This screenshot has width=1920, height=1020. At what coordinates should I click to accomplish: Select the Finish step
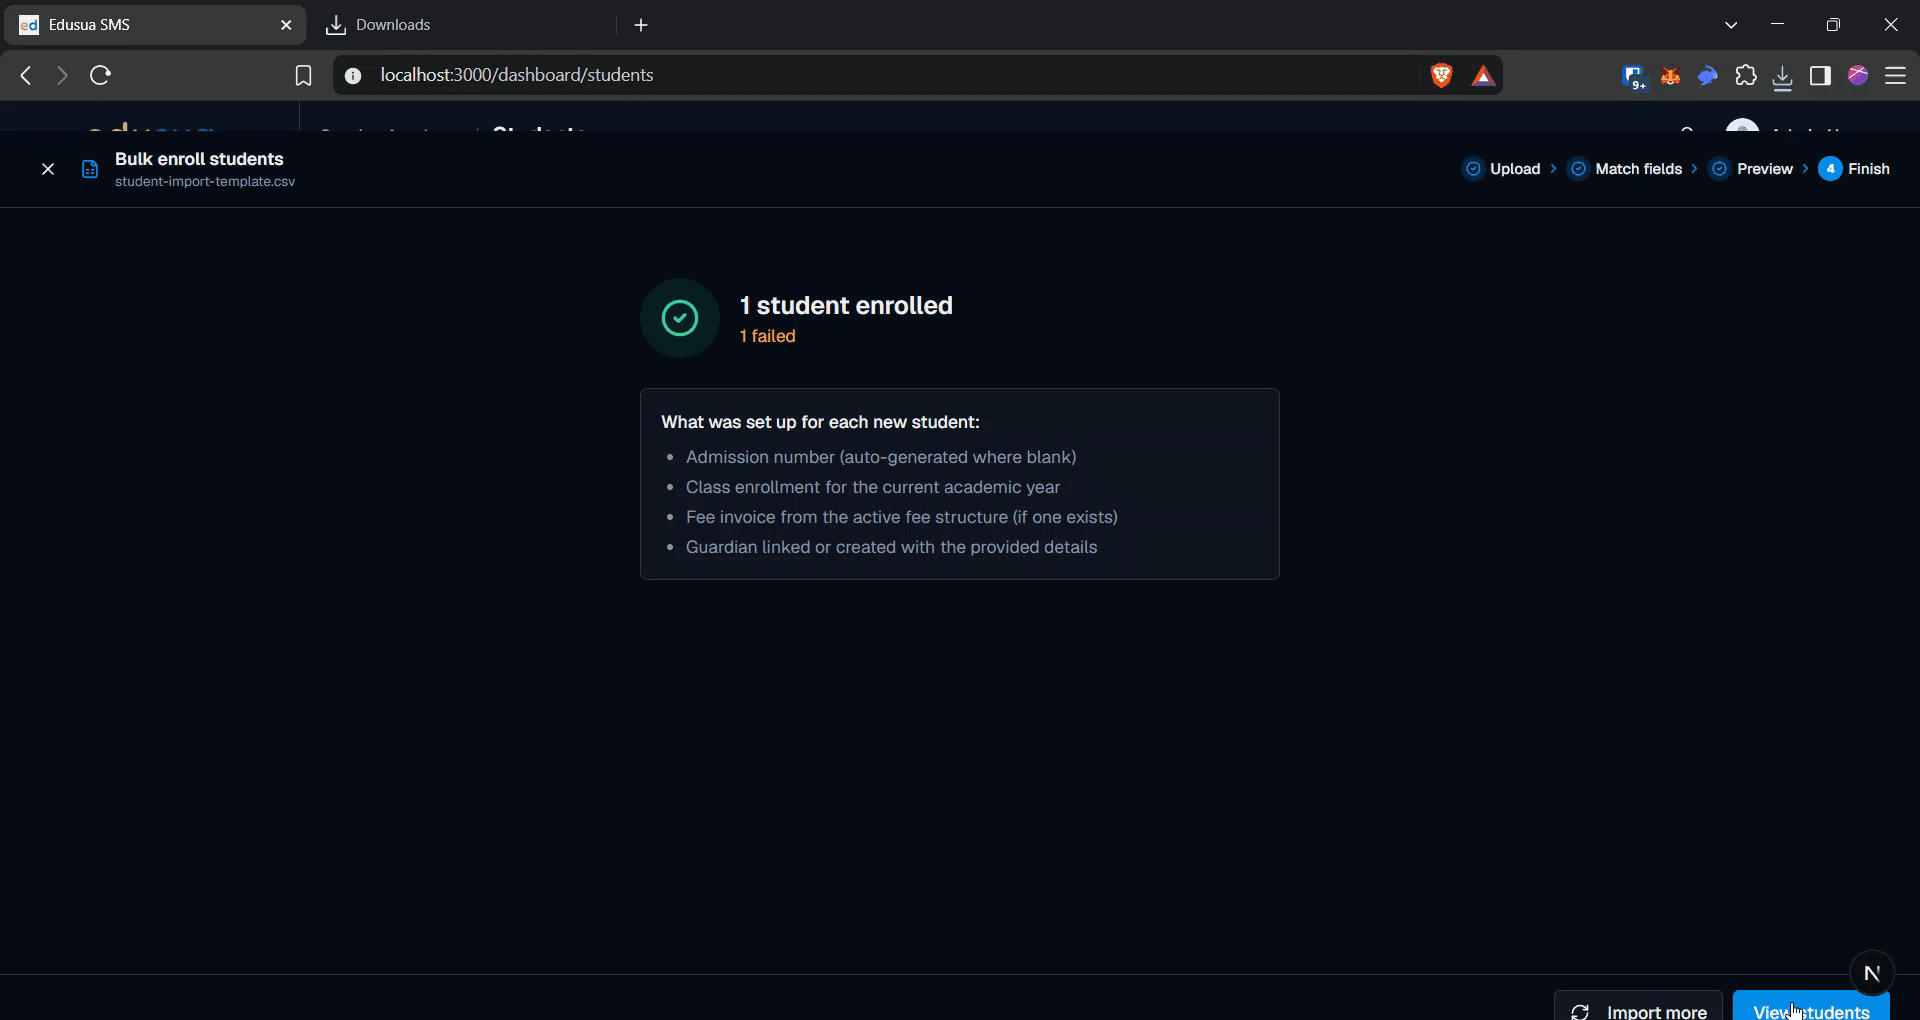coord(1854,169)
